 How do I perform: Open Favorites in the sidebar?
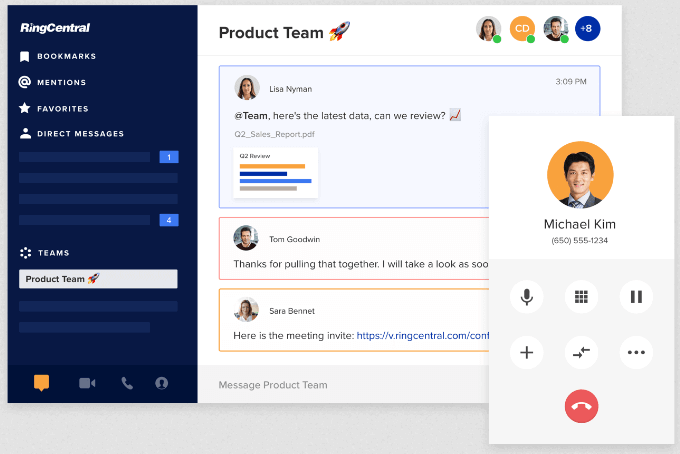54,108
